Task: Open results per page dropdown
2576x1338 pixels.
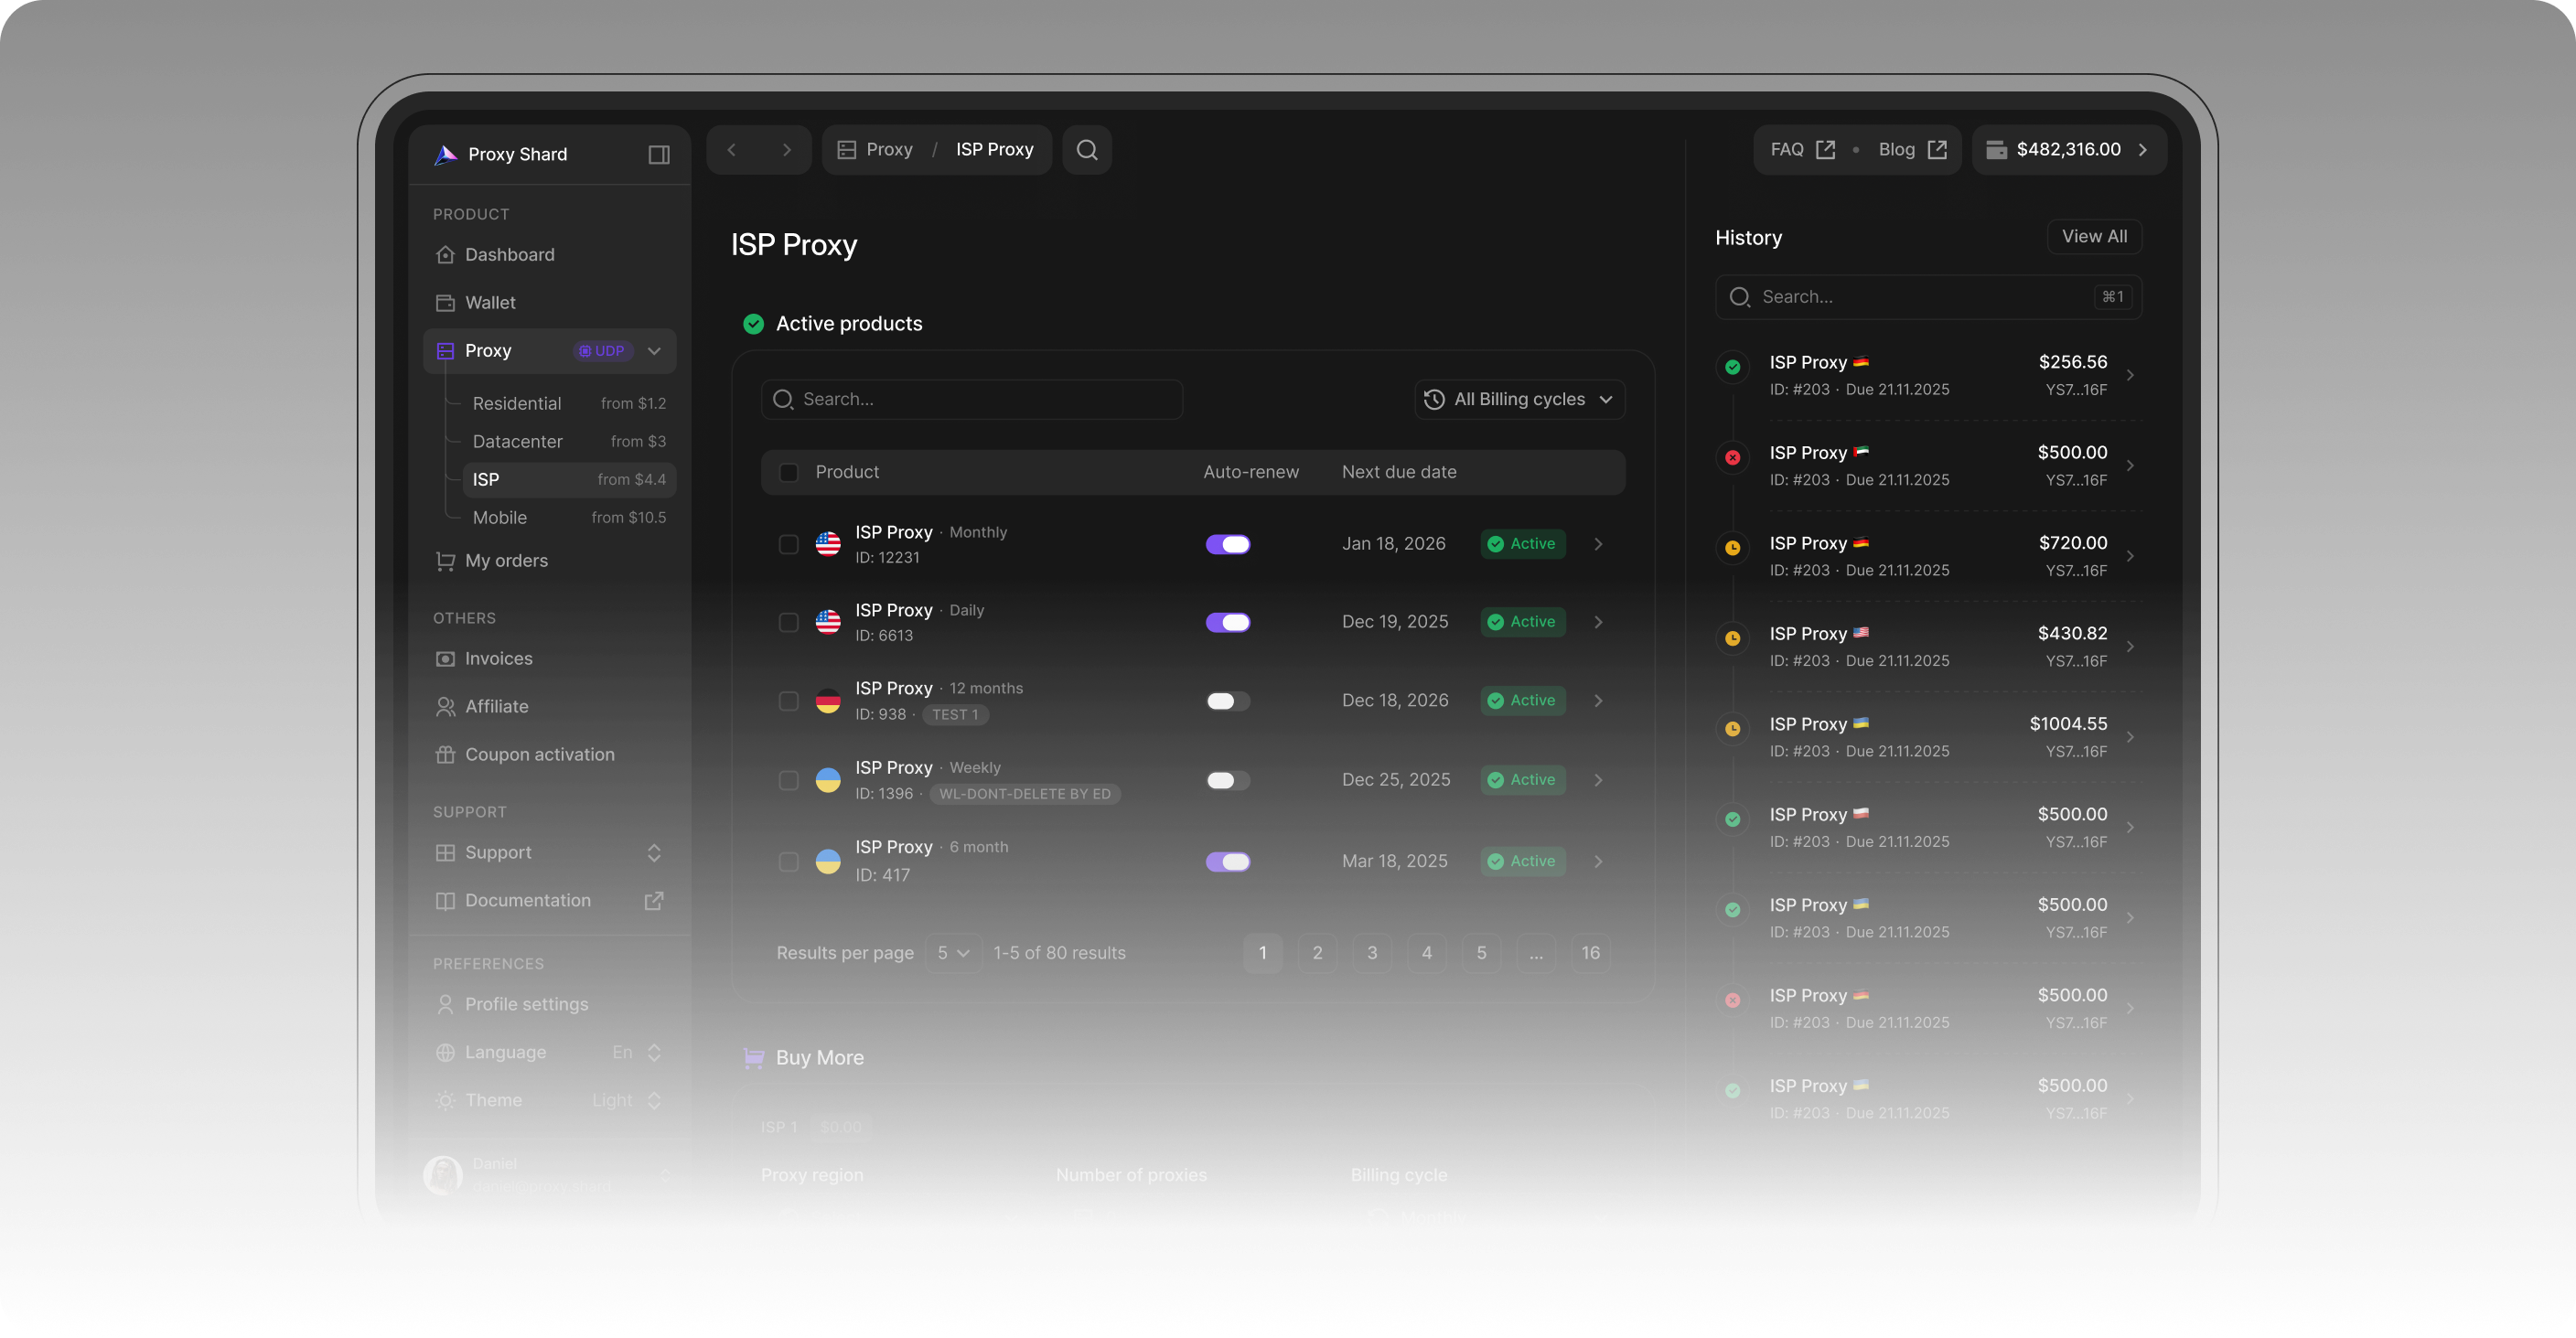Action: (x=953, y=953)
